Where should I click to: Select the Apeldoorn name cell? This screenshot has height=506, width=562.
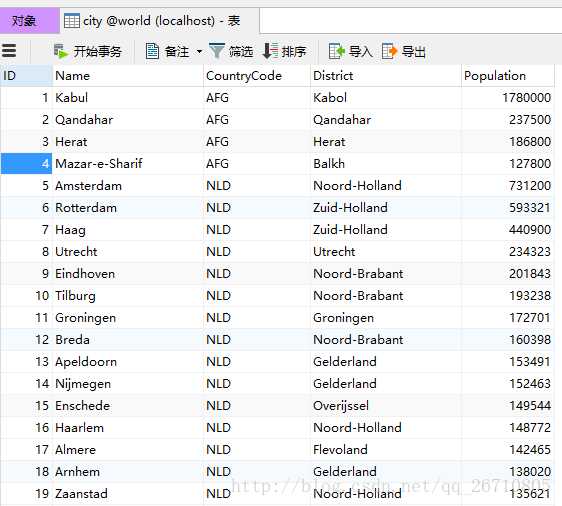pos(128,362)
